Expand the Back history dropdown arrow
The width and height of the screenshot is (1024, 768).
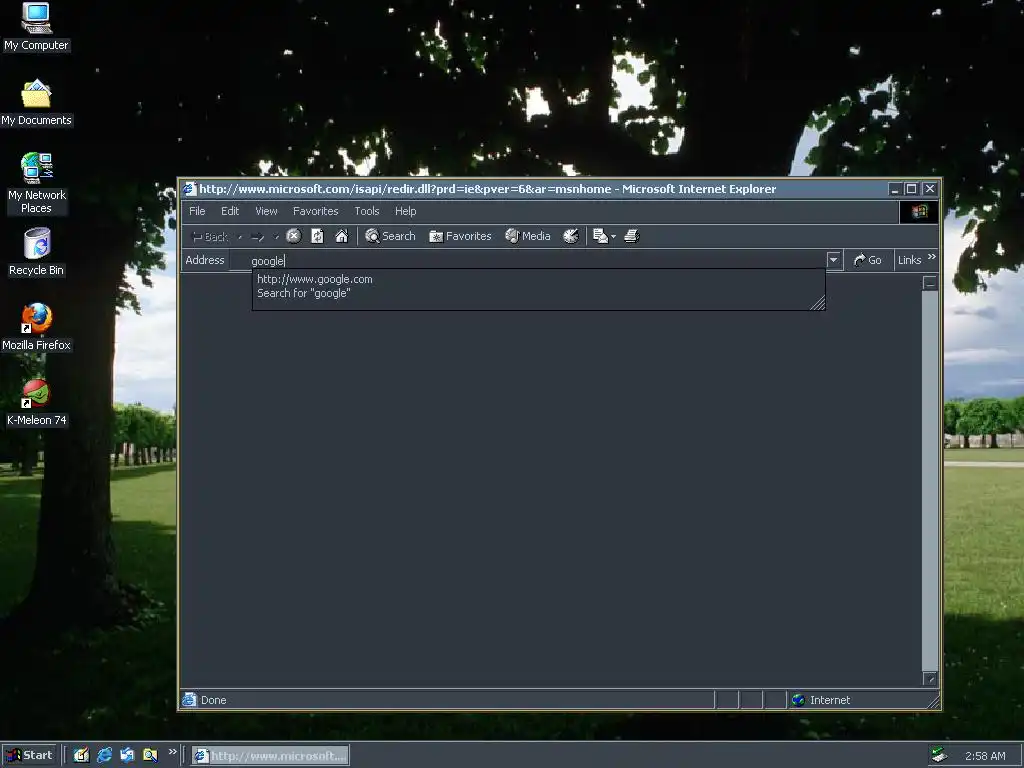pos(240,237)
